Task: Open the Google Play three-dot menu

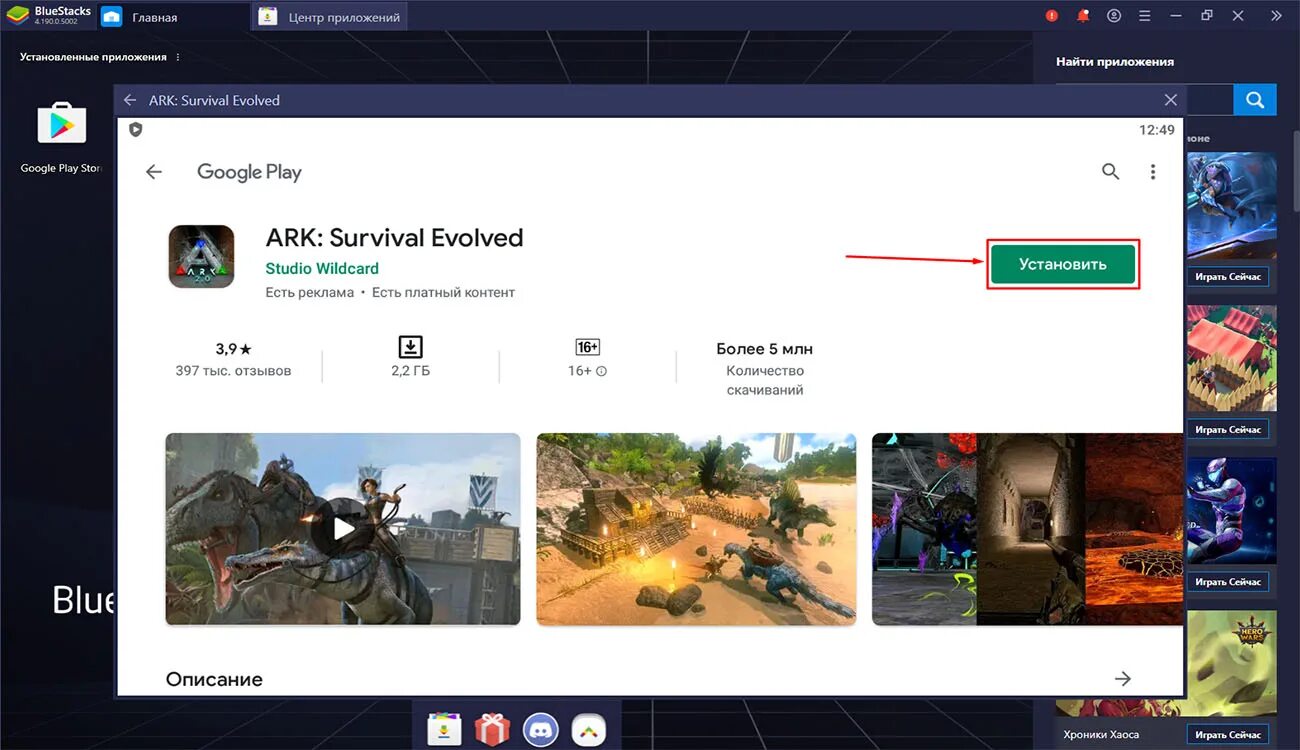Action: (x=1153, y=172)
